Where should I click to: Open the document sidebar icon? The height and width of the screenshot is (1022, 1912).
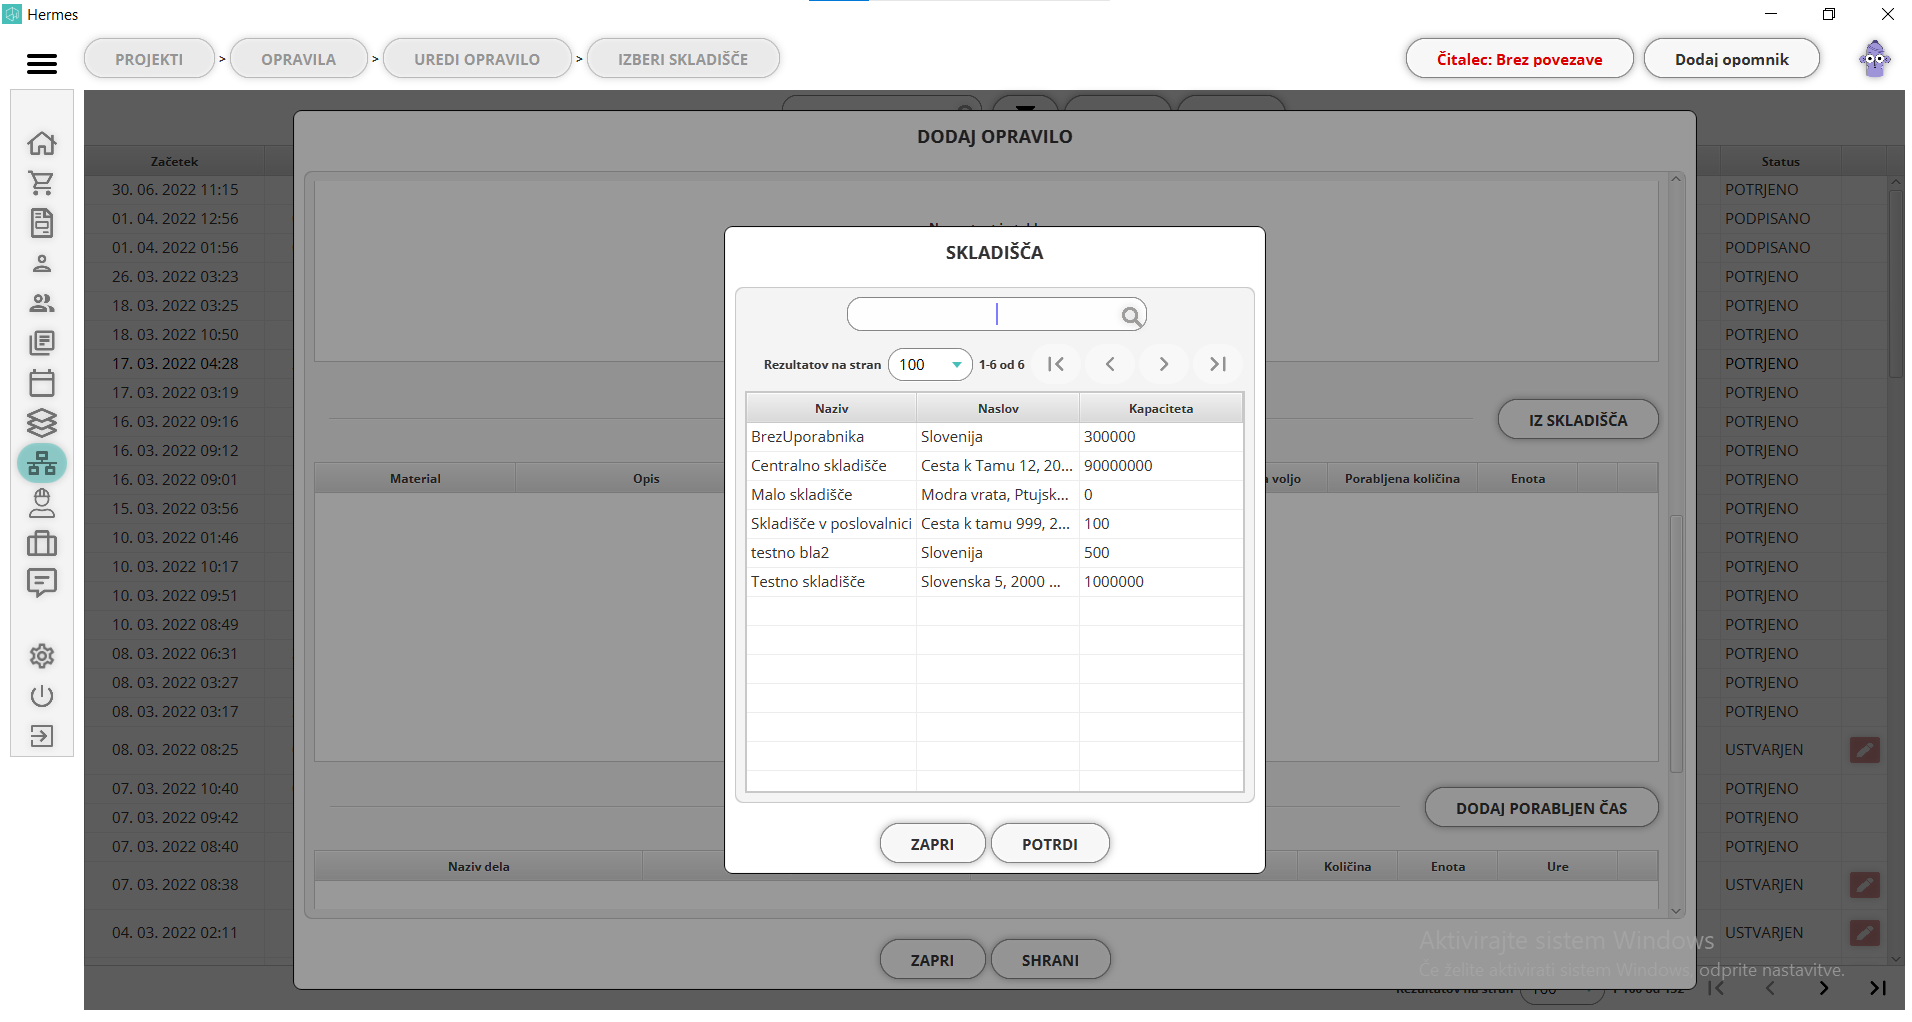pyautogui.click(x=42, y=223)
